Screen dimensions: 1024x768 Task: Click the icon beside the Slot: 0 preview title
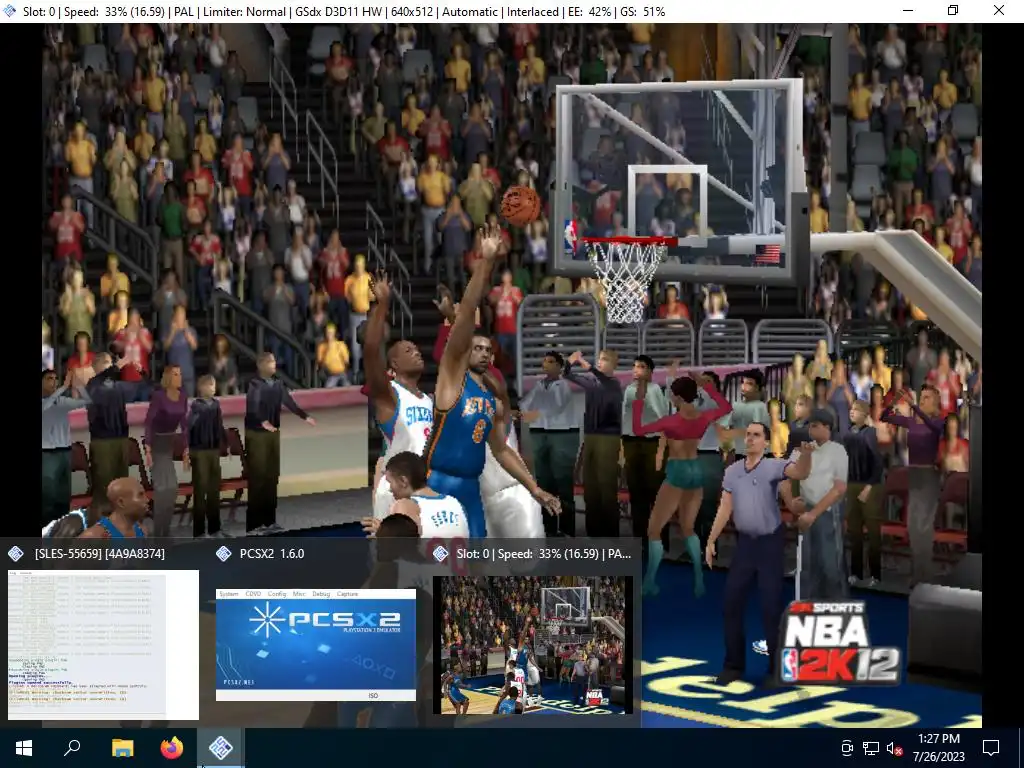440,554
